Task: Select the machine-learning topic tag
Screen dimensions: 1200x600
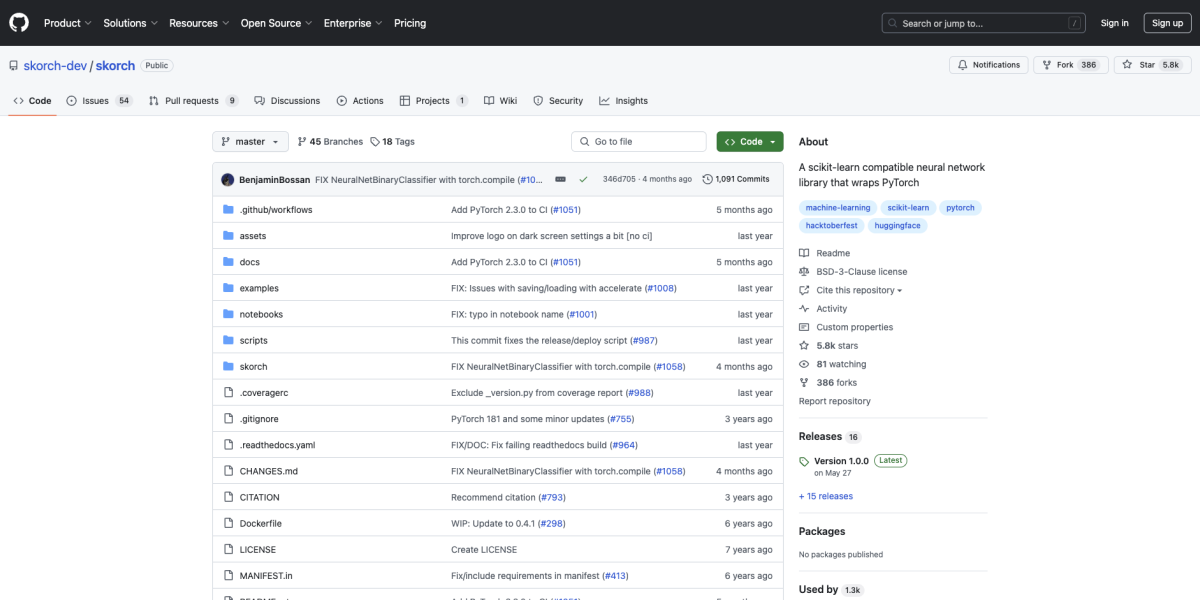Action: click(837, 208)
